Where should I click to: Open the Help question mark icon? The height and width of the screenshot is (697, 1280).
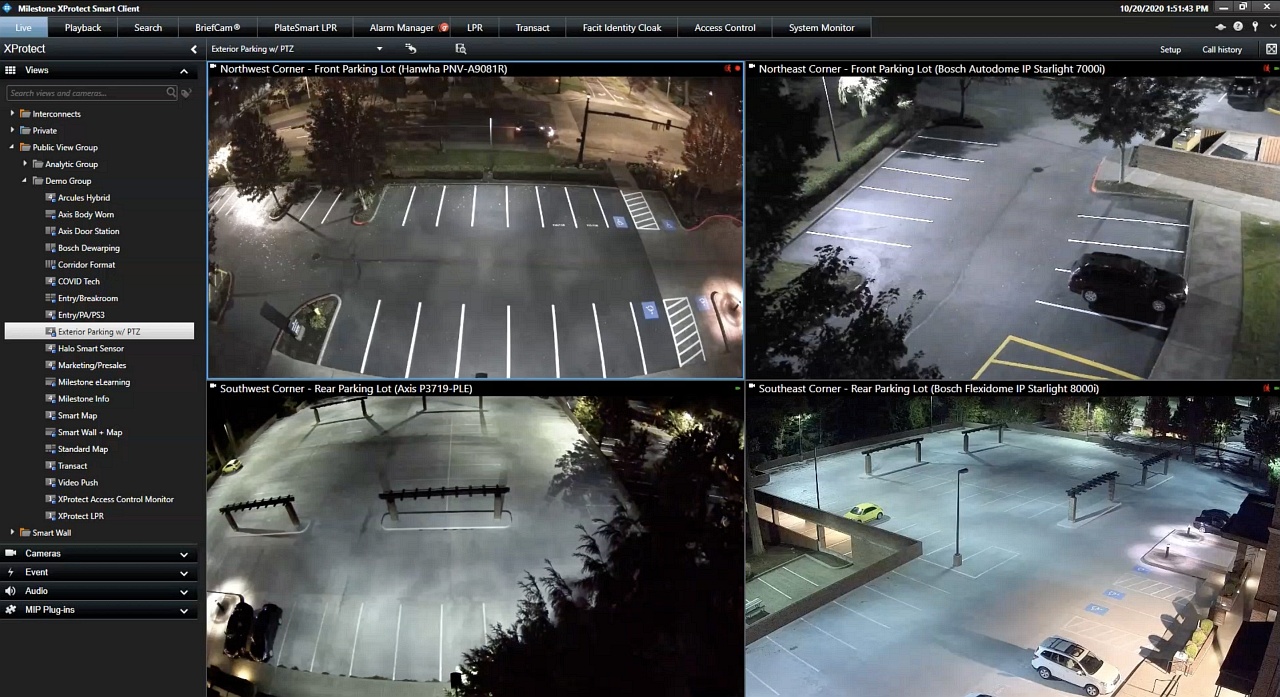click(1238, 27)
